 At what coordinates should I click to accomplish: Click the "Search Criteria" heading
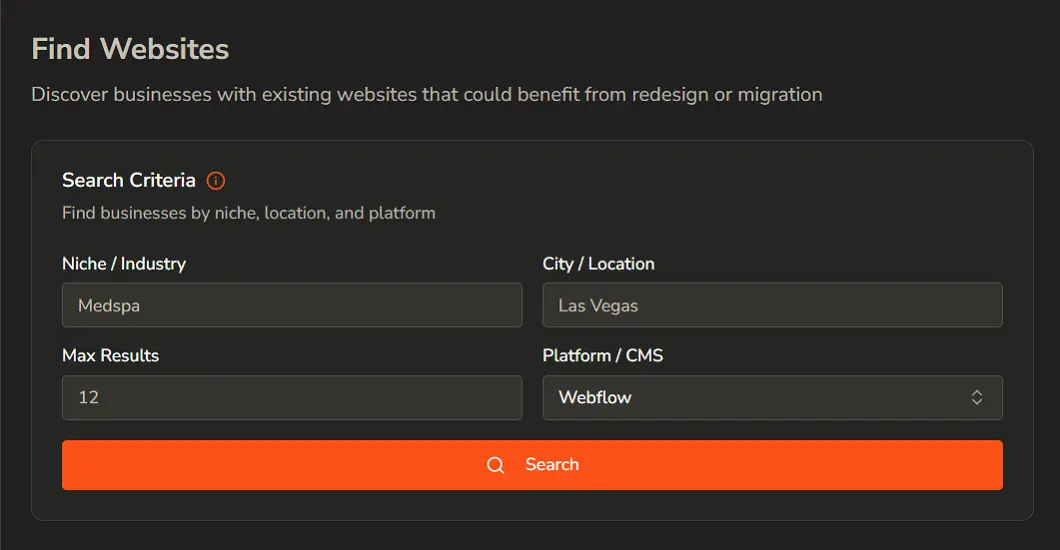(129, 181)
